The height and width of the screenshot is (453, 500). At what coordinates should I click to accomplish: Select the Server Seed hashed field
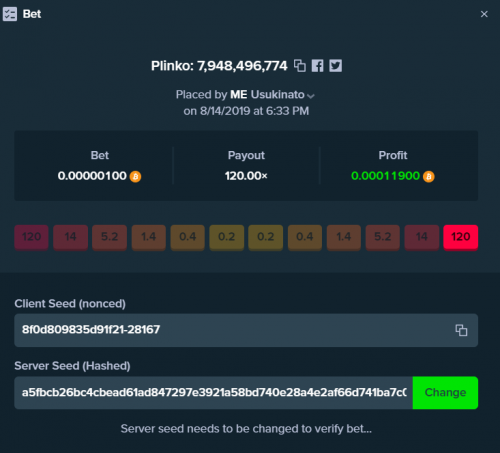point(213,393)
